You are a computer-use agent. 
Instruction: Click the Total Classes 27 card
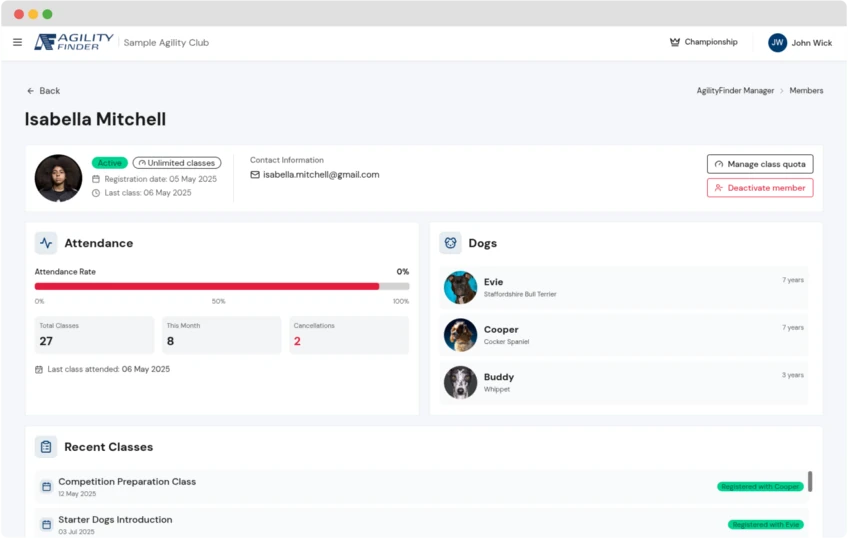click(x=95, y=335)
